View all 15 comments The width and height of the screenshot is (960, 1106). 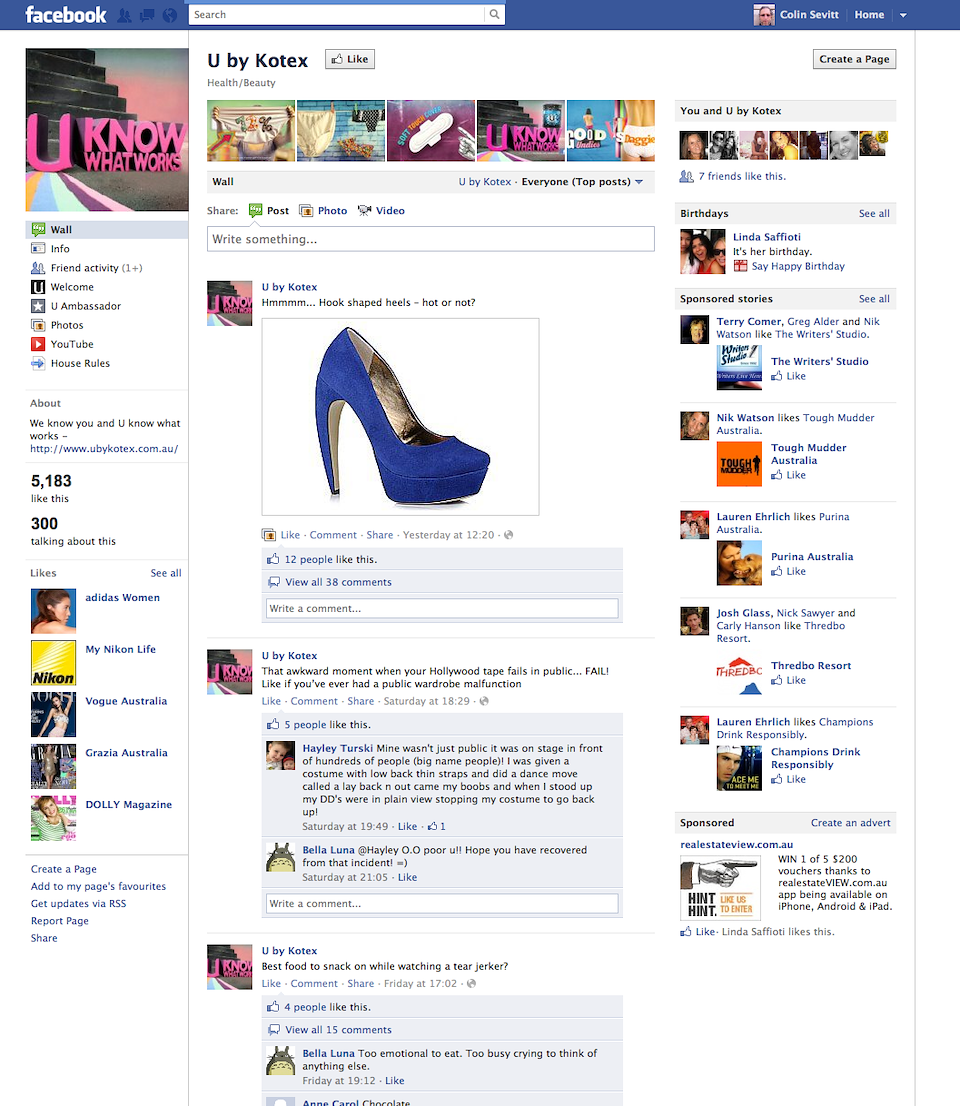click(x=338, y=1030)
